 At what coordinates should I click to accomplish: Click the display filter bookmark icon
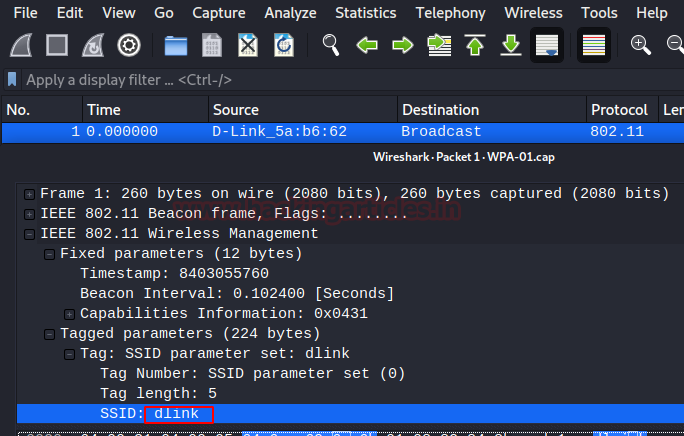tap(12, 80)
